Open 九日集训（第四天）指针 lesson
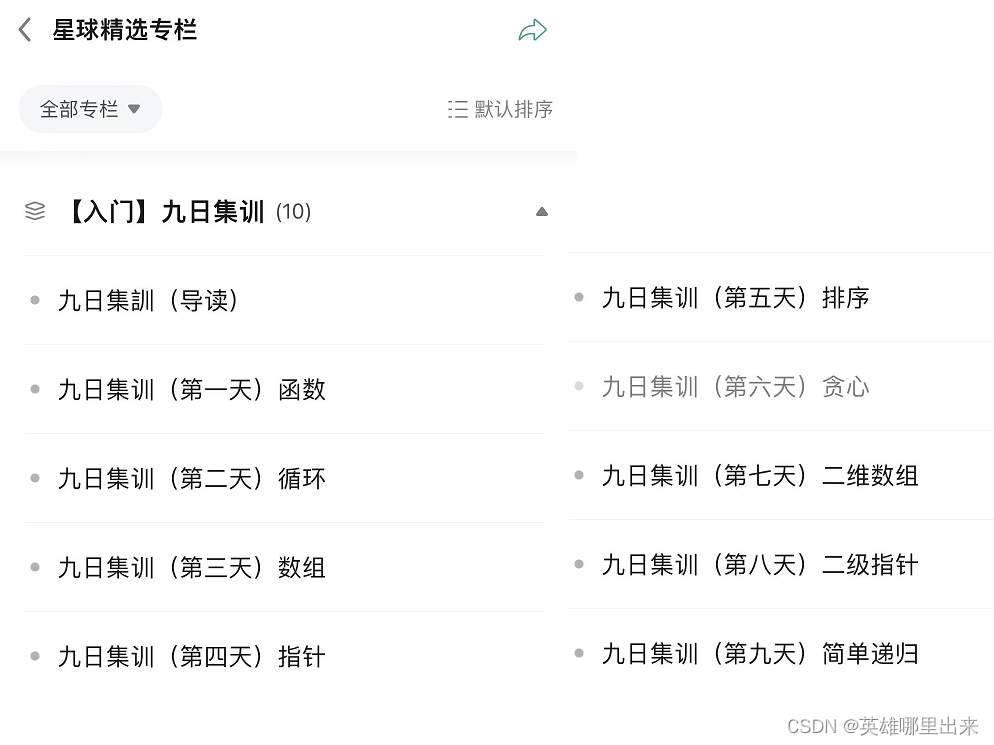Viewport: 994px width, 745px height. (x=192, y=656)
